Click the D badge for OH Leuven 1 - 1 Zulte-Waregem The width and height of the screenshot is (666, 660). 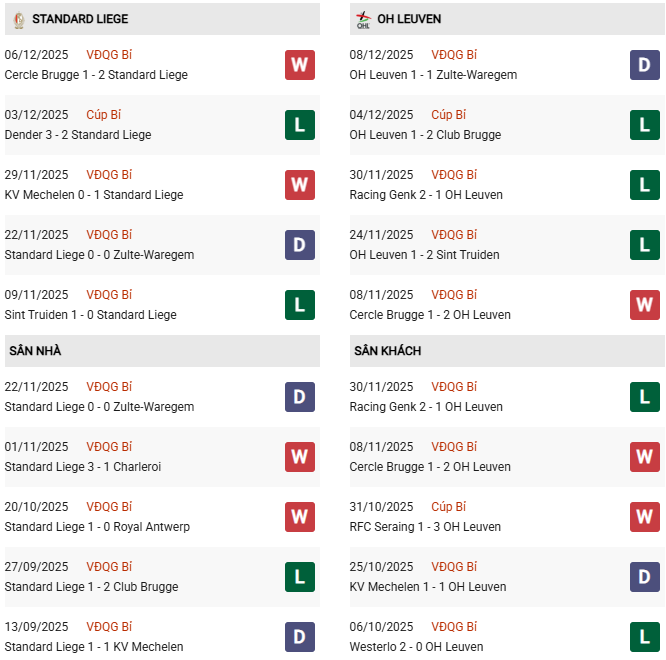pos(644,65)
